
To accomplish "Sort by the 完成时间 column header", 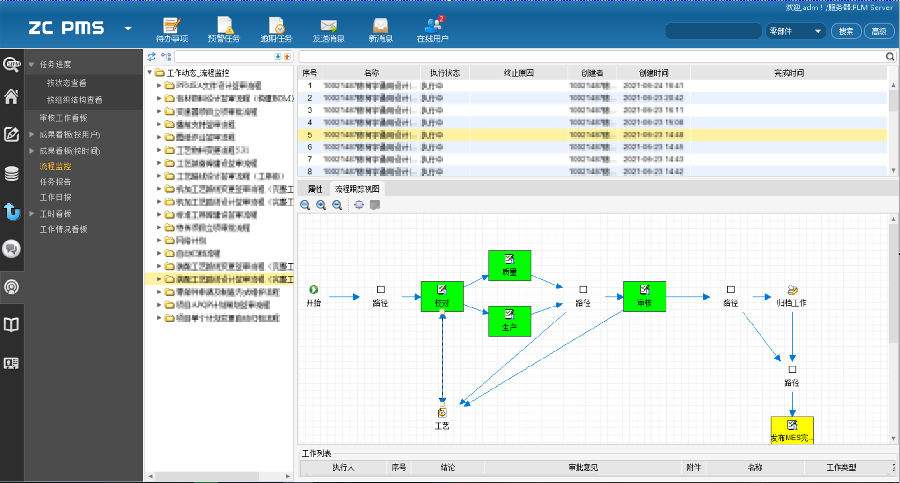I will pos(789,73).
